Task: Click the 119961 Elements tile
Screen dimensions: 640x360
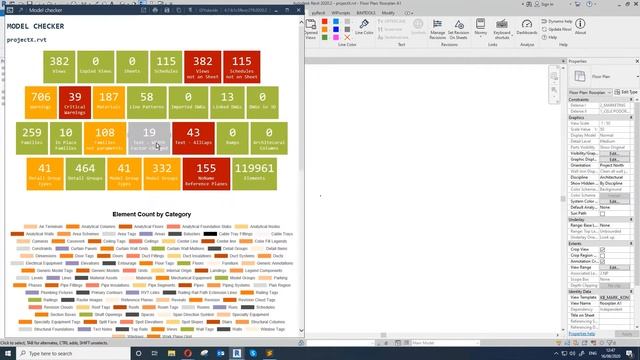Action: 254,174
